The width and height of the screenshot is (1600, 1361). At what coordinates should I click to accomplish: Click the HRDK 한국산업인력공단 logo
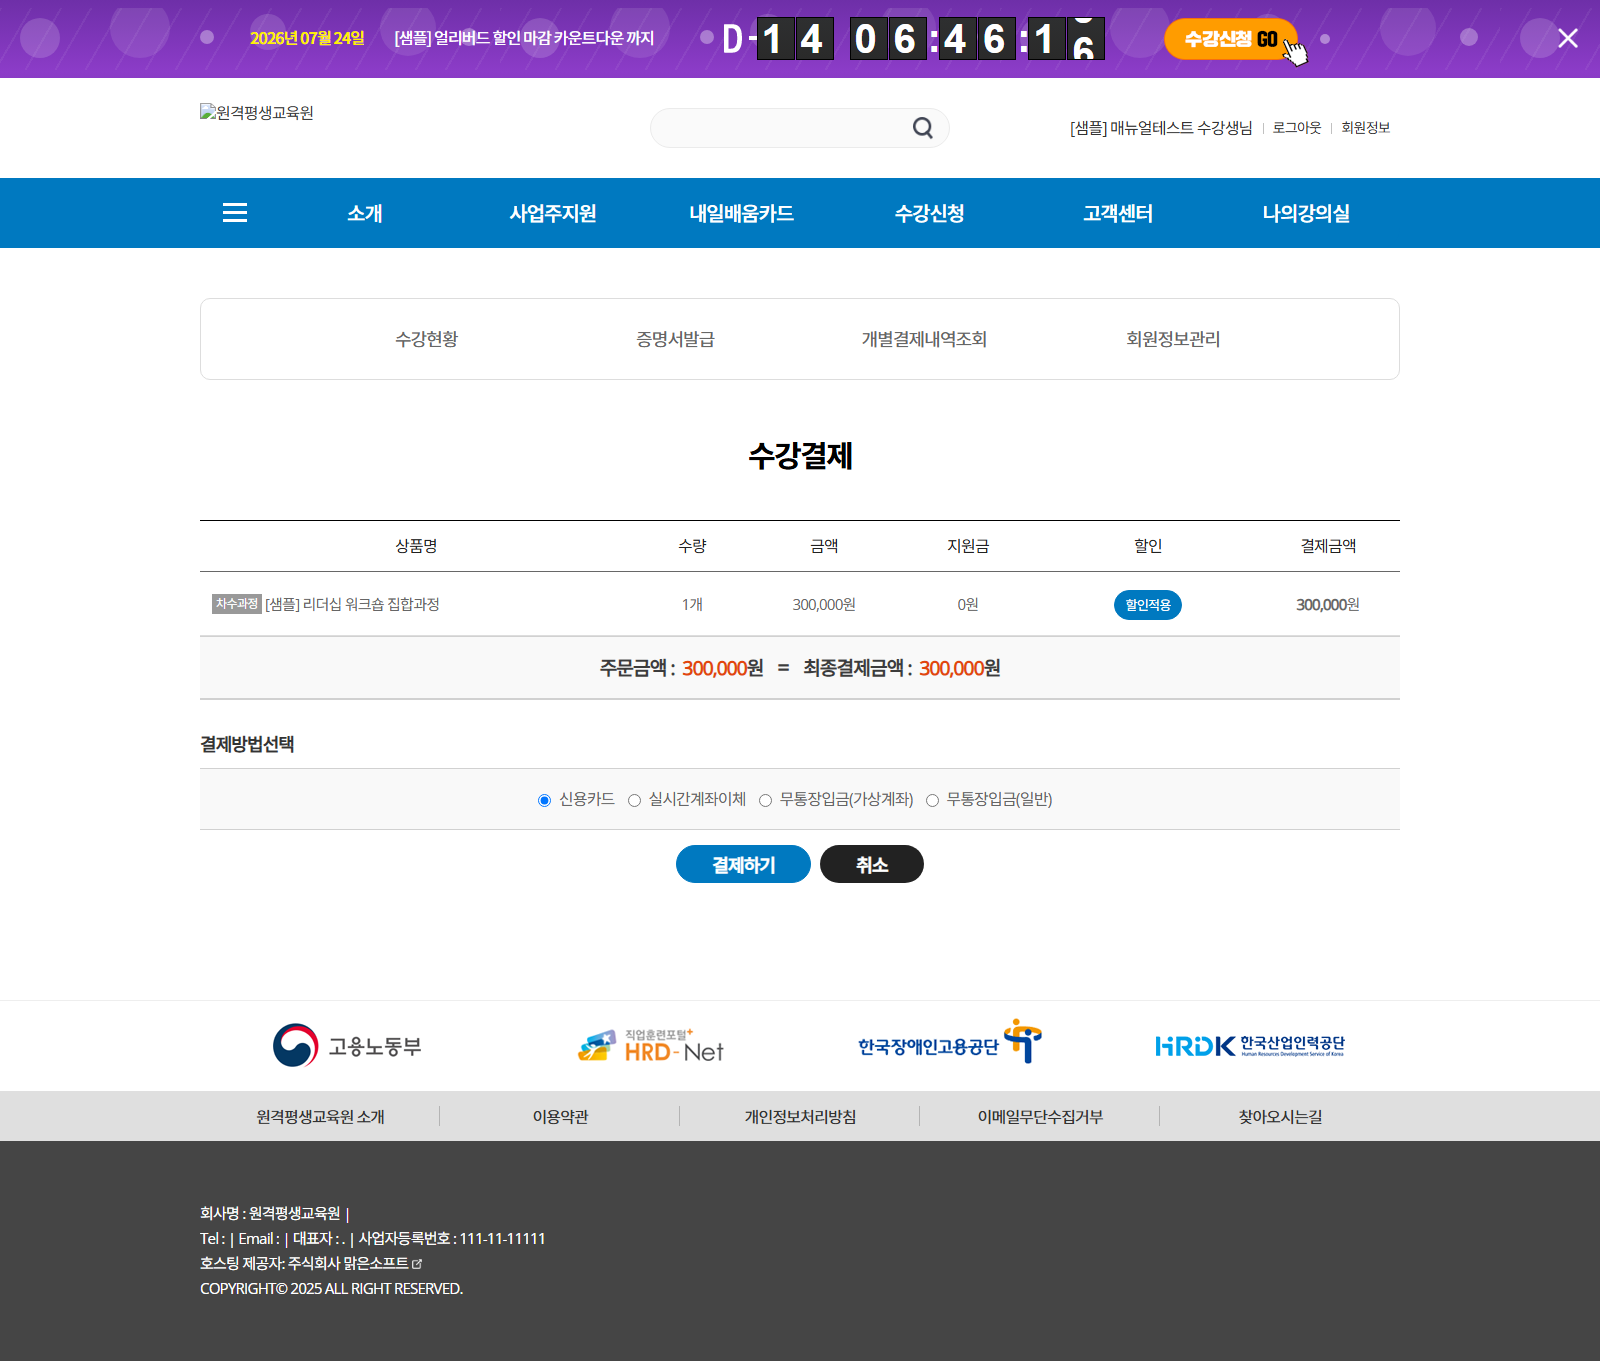1250,1046
